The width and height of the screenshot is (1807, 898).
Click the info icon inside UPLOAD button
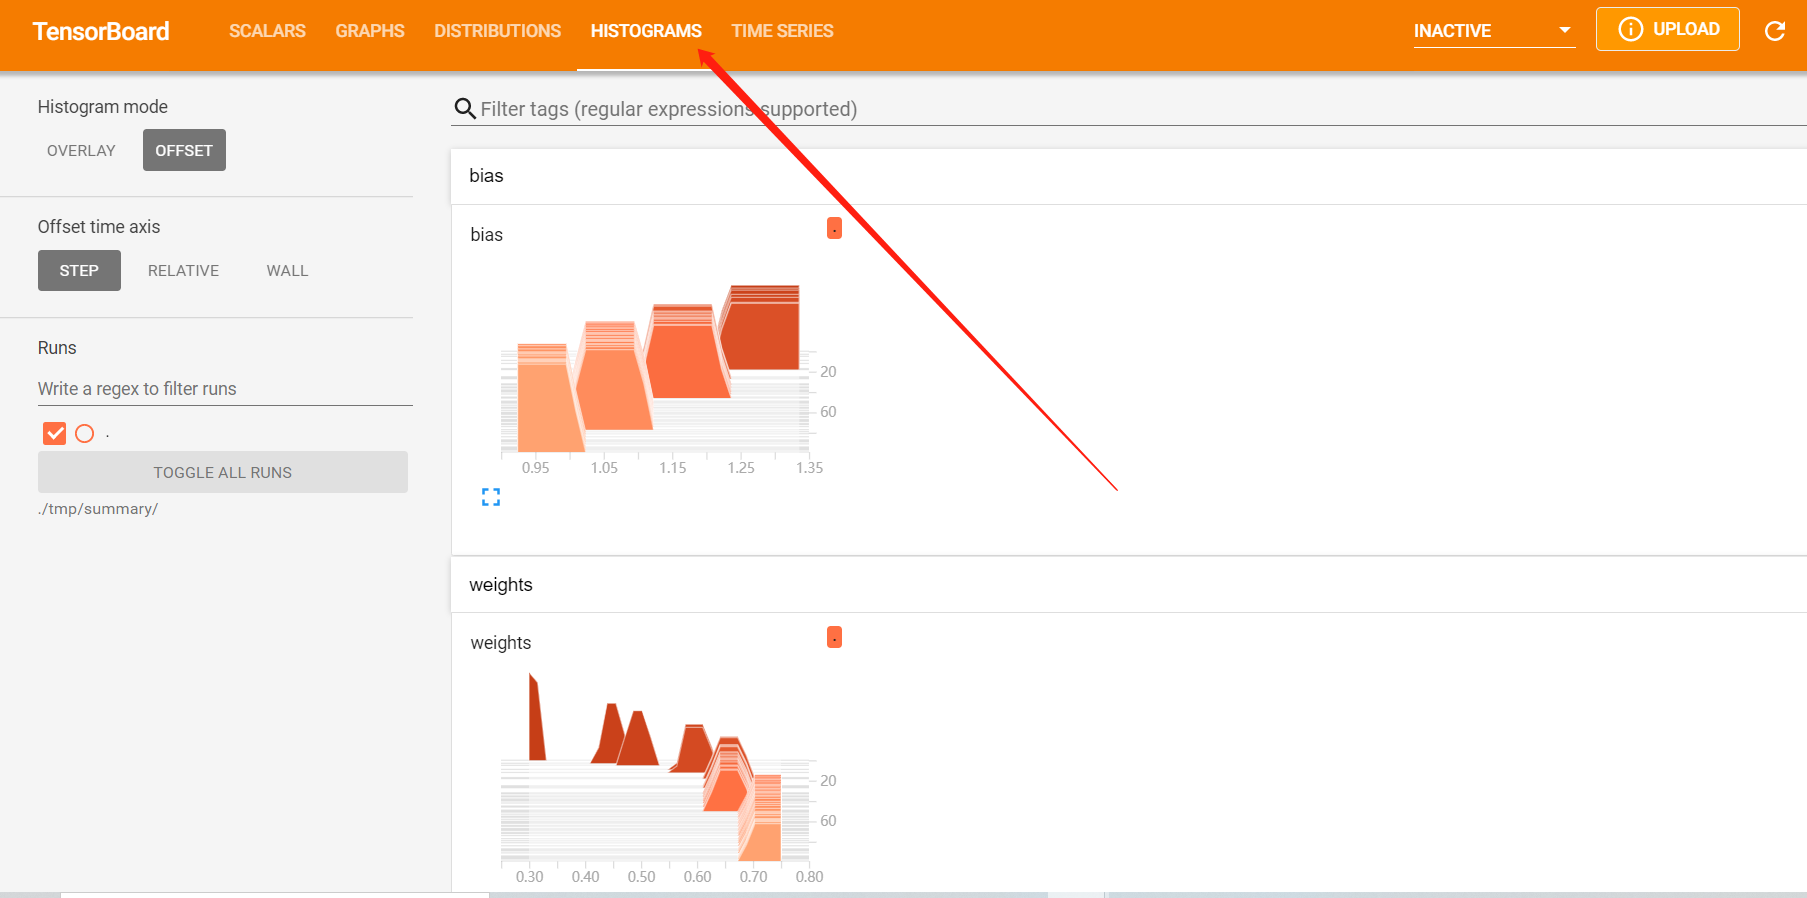1630,29
